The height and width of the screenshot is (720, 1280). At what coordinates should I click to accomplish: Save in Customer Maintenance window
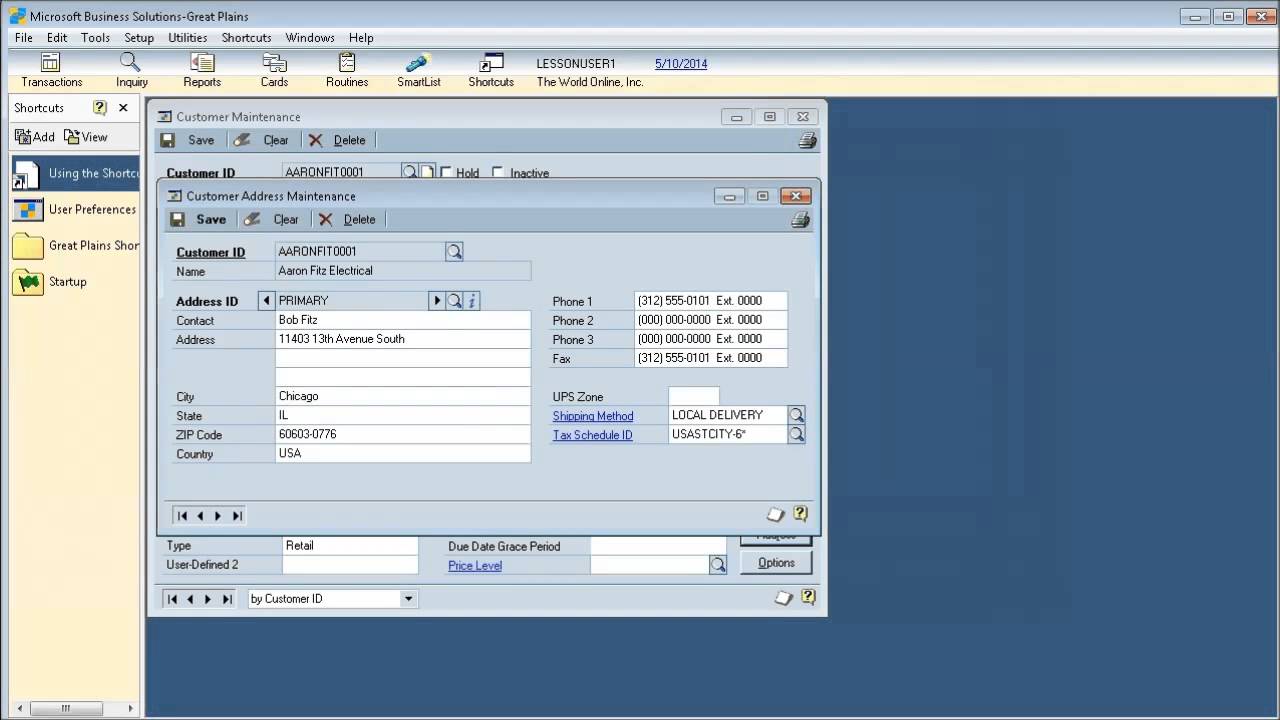coord(188,140)
